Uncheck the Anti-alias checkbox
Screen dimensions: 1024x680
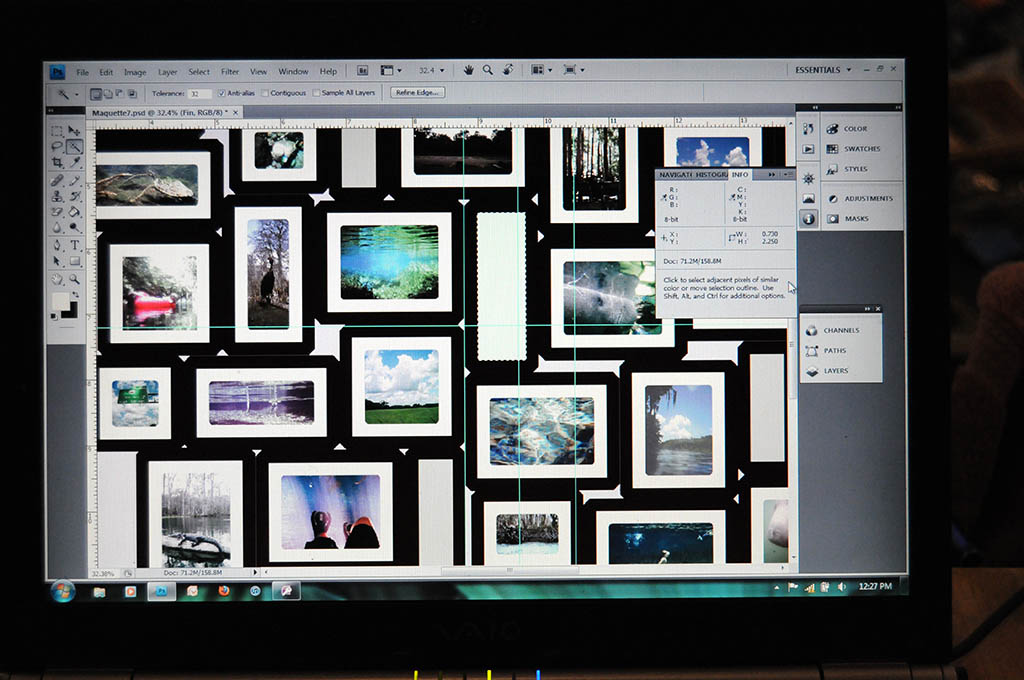click(222, 93)
